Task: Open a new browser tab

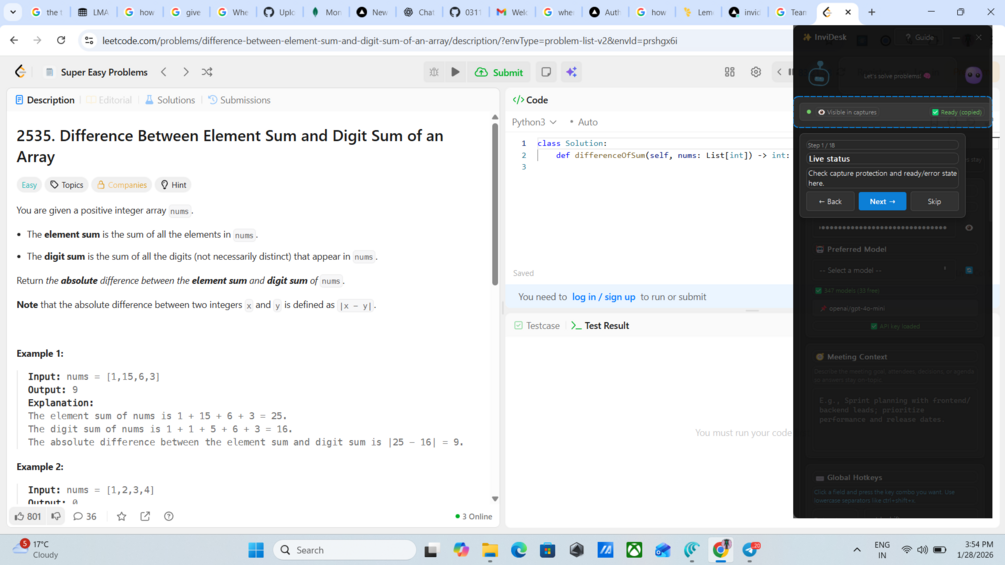Action: [872, 12]
